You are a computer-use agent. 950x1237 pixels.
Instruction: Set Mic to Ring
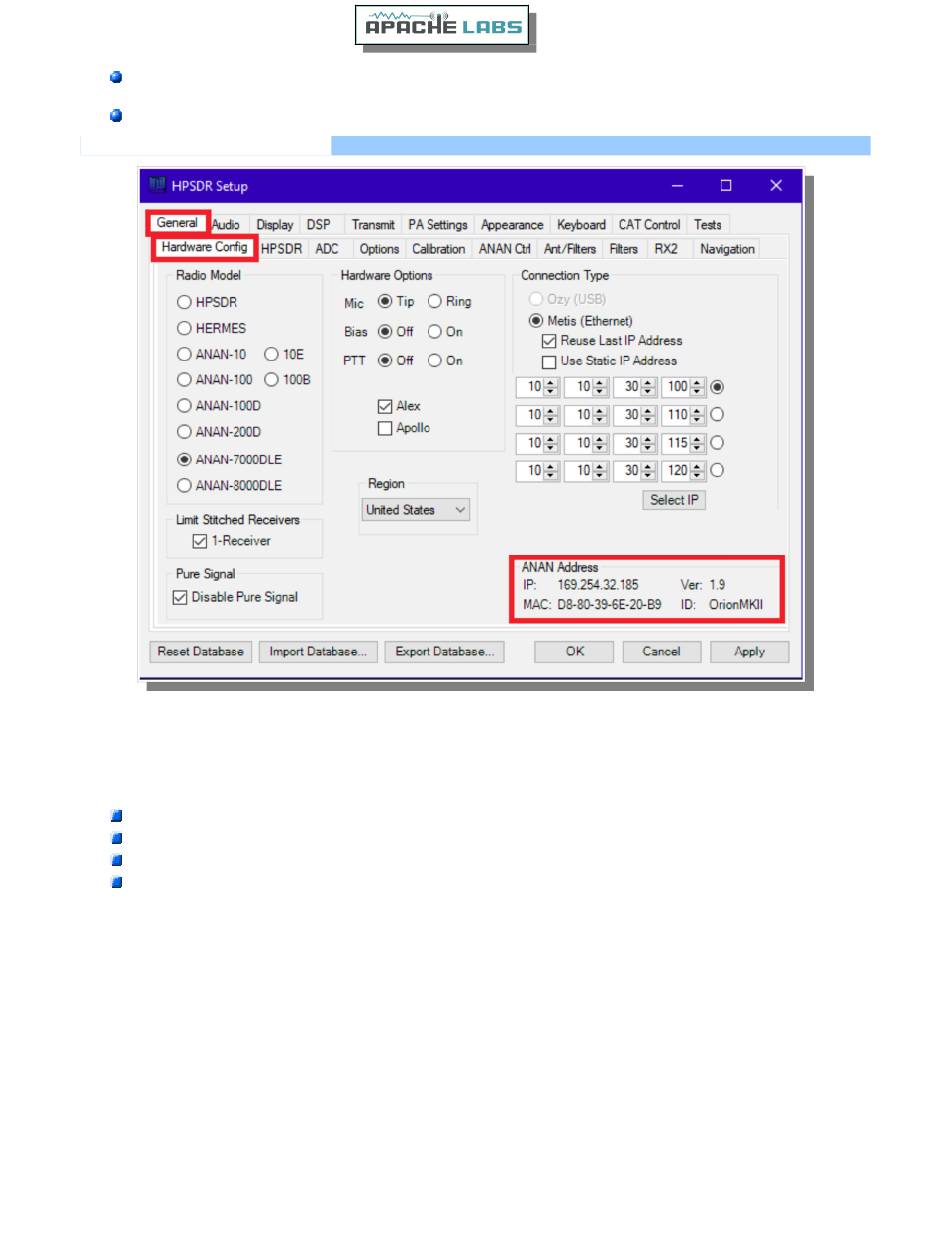pos(449,302)
